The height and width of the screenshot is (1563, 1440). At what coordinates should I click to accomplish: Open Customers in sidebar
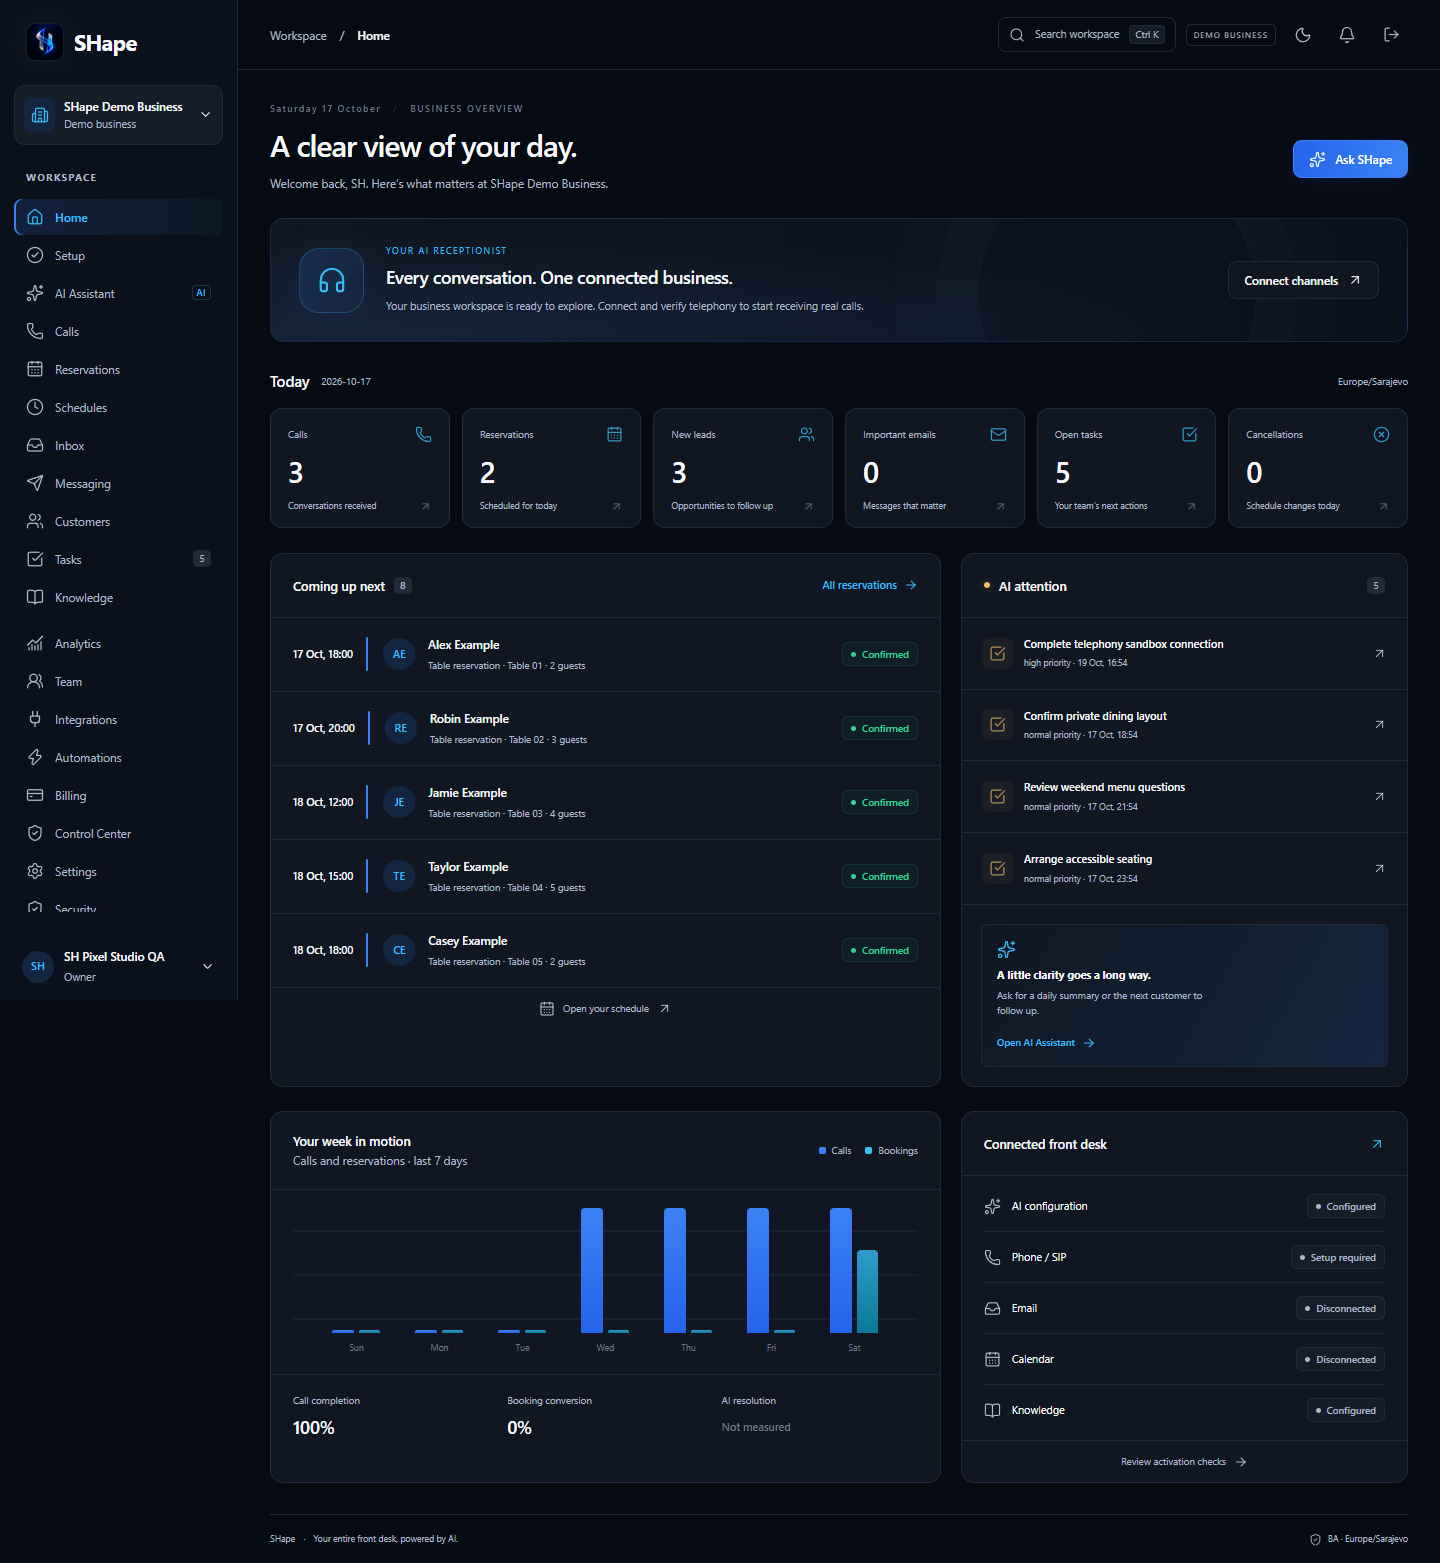(x=118, y=521)
